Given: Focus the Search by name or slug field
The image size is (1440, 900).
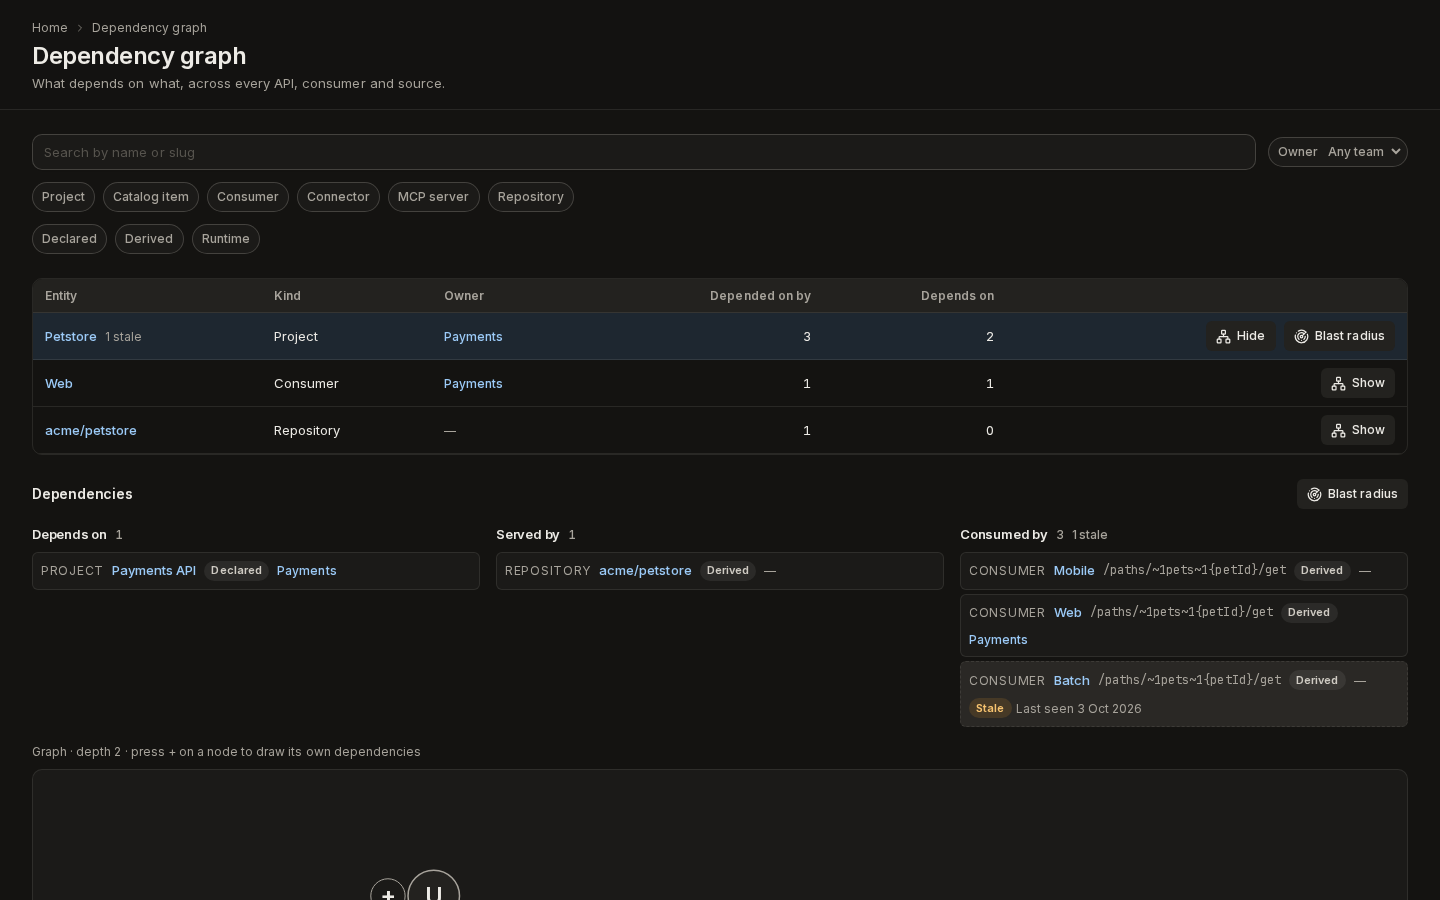Looking at the screenshot, I should [x=643, y=152].
